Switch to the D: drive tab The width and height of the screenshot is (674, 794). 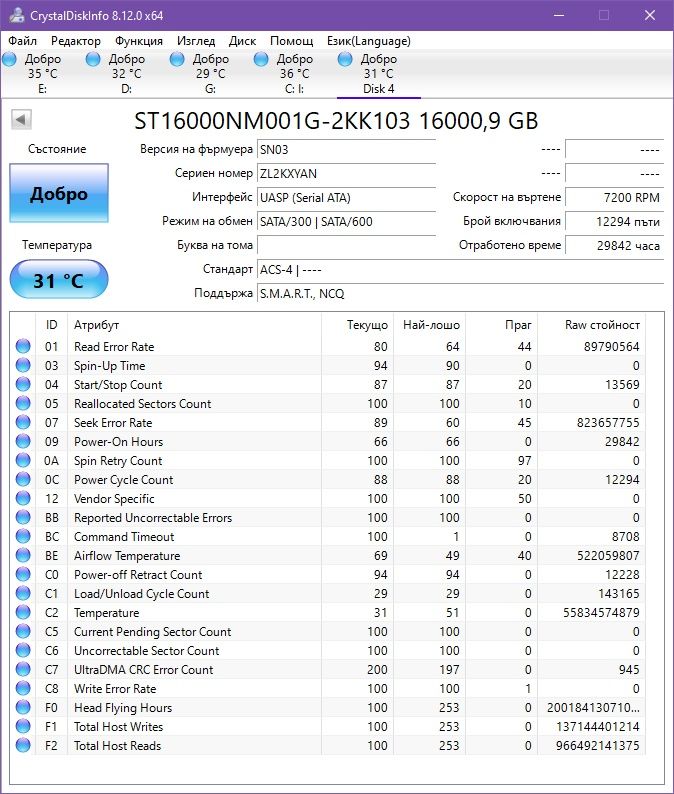click(127, 74)
